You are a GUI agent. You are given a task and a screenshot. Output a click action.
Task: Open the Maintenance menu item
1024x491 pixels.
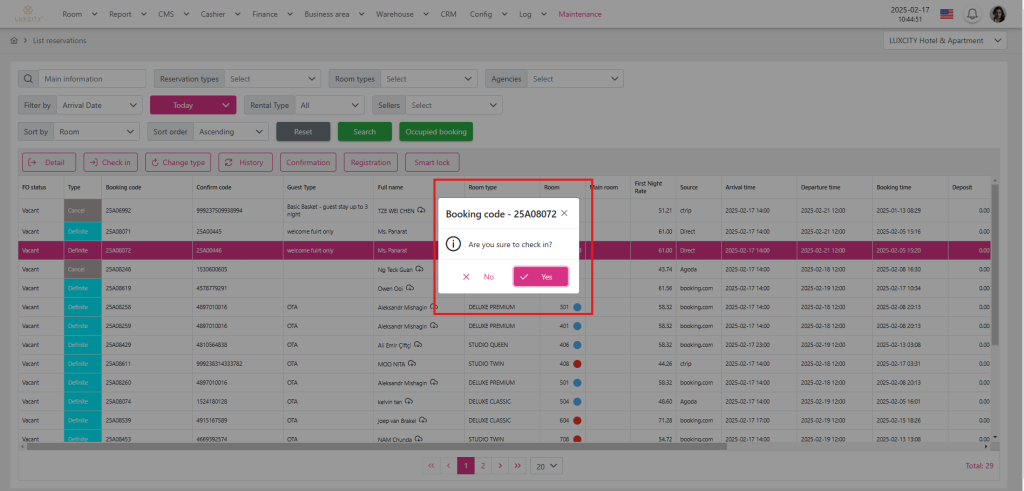[x=580, y=15]
